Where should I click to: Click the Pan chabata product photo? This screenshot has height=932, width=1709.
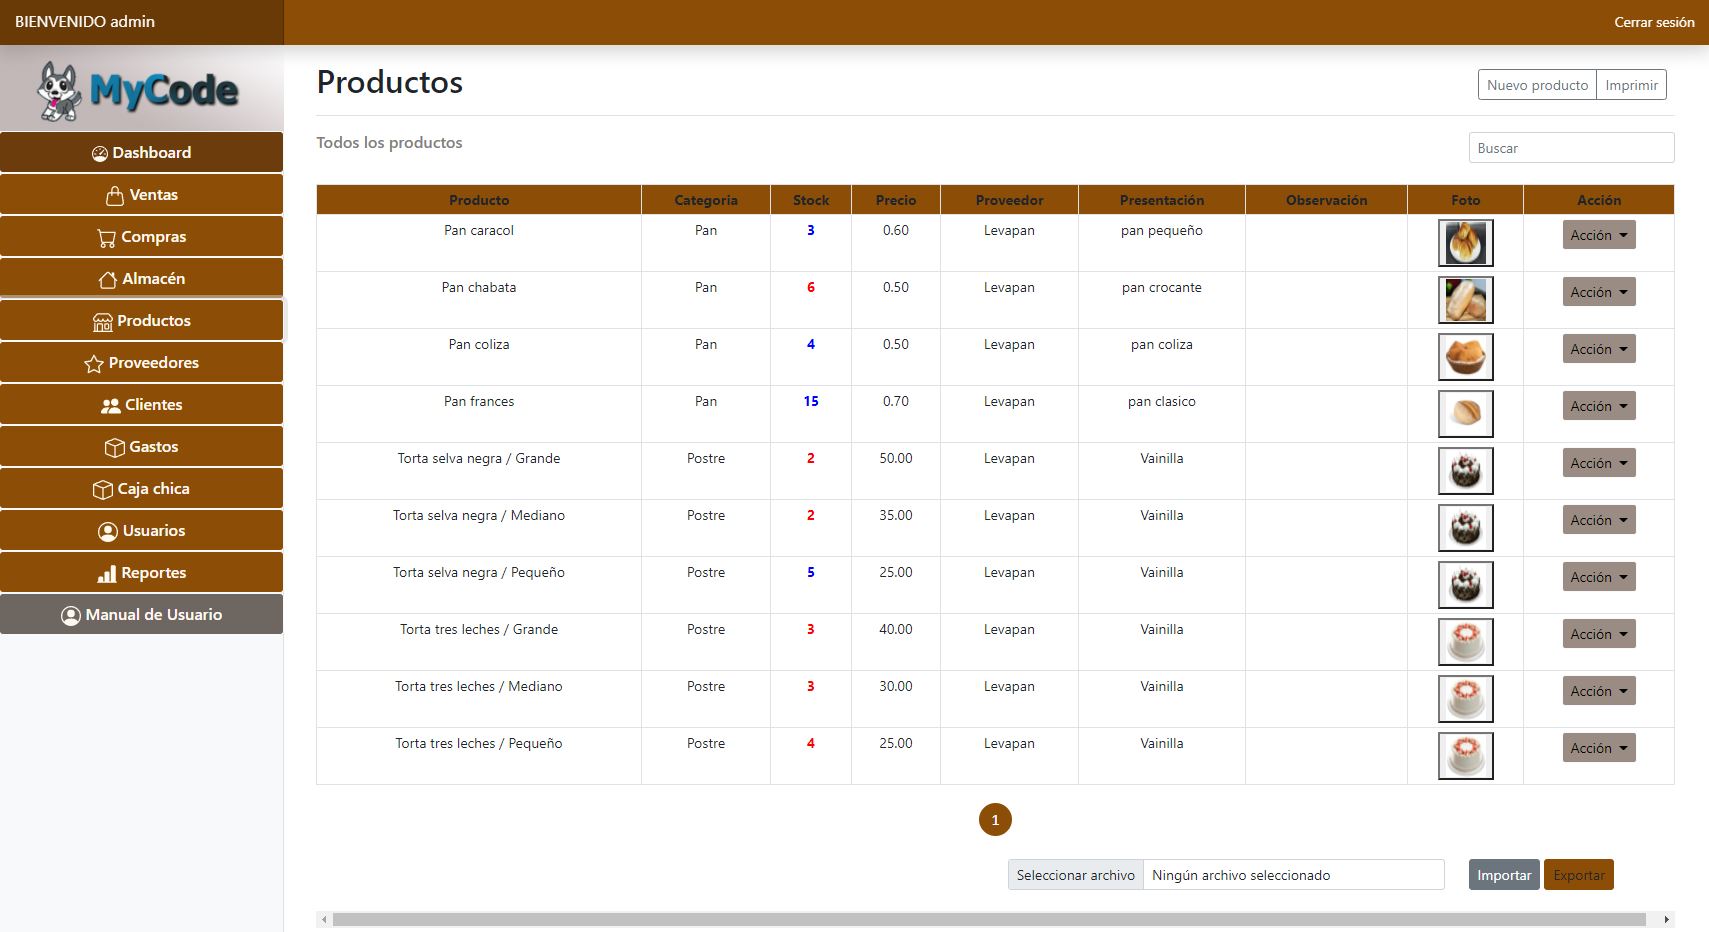pyautogui.click(x=1465, y=300)
